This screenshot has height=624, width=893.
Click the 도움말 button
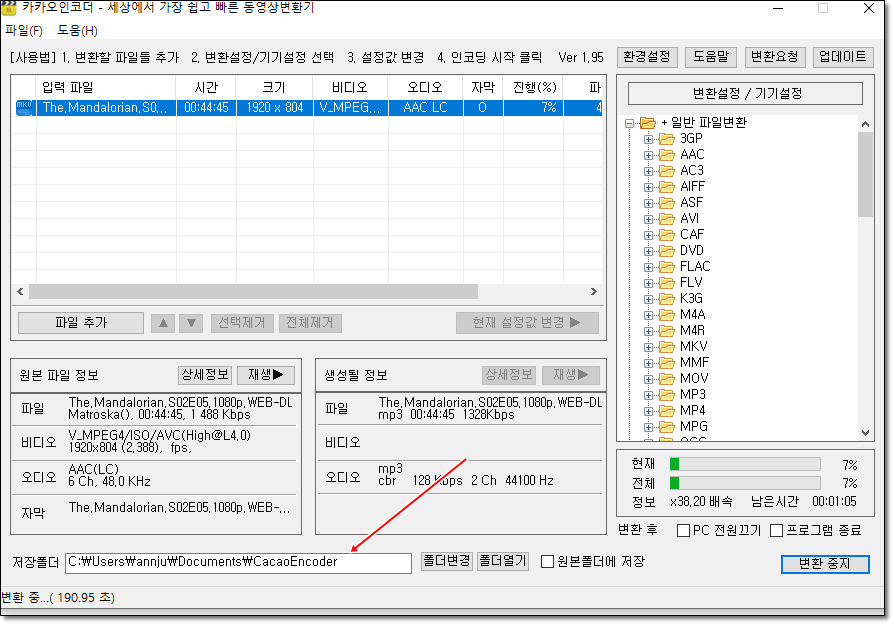click(x=710, y=57)
